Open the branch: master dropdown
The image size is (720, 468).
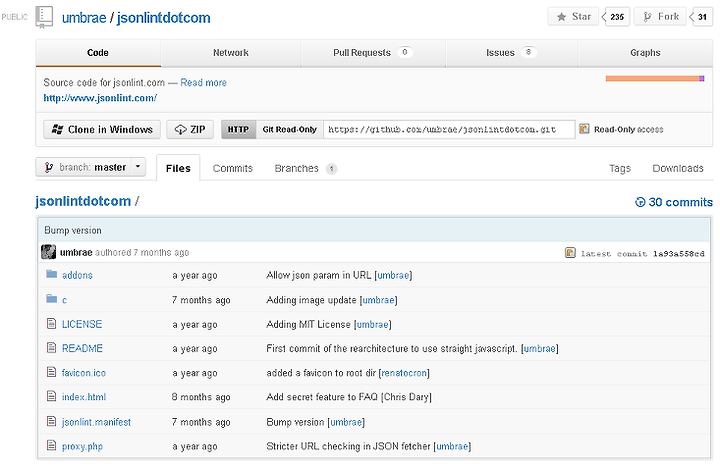tap(90, 167)
